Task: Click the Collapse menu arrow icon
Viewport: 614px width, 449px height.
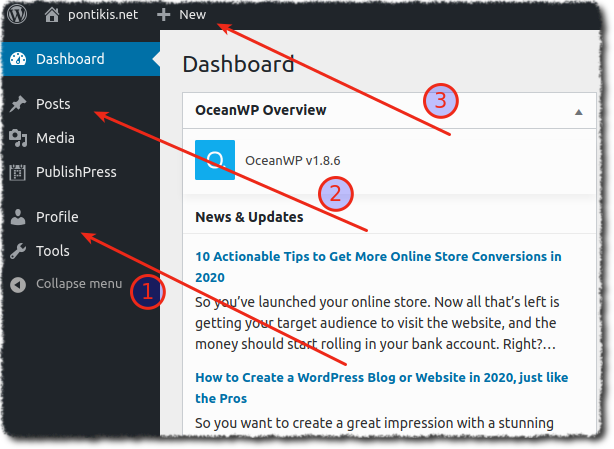Action: (18, 285)
